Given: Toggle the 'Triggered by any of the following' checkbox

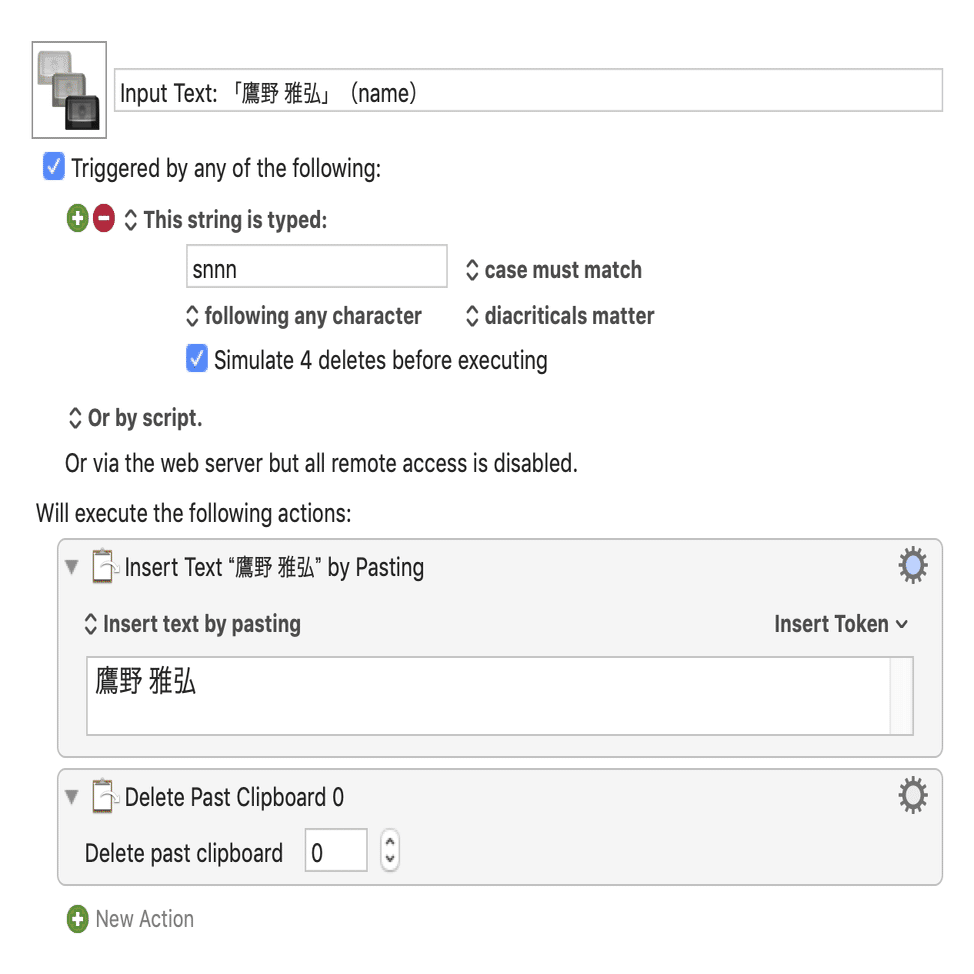Looking at the screenshot, I should pos(54,167).
